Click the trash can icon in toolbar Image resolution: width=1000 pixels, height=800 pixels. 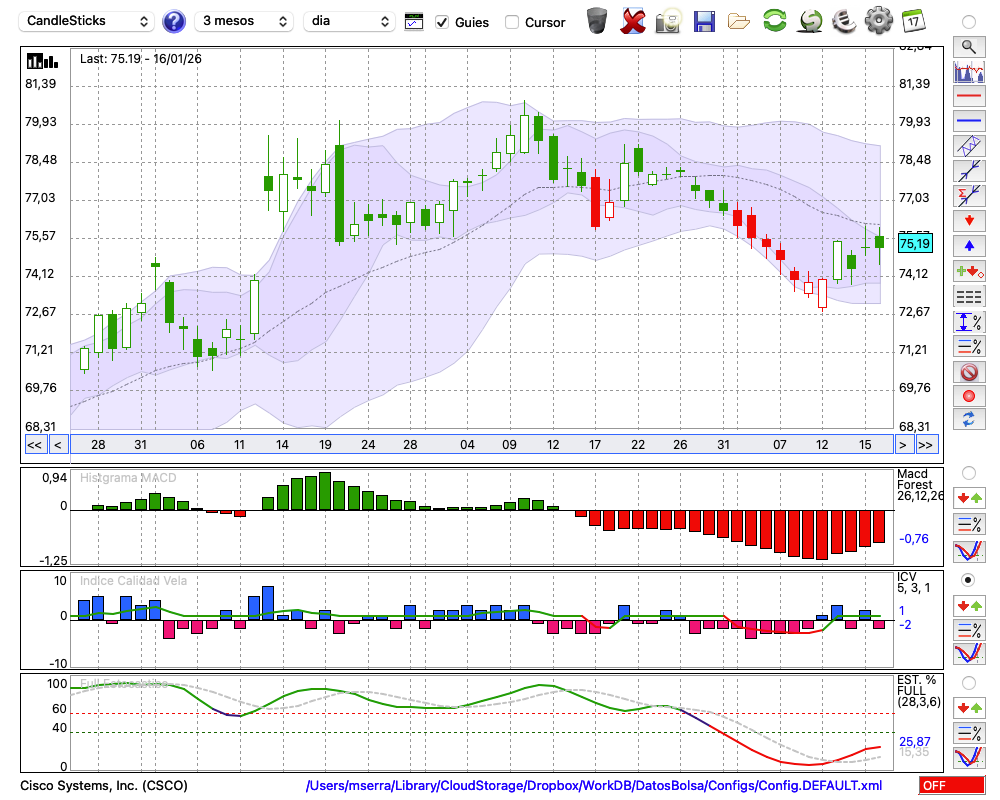[597, 21]
